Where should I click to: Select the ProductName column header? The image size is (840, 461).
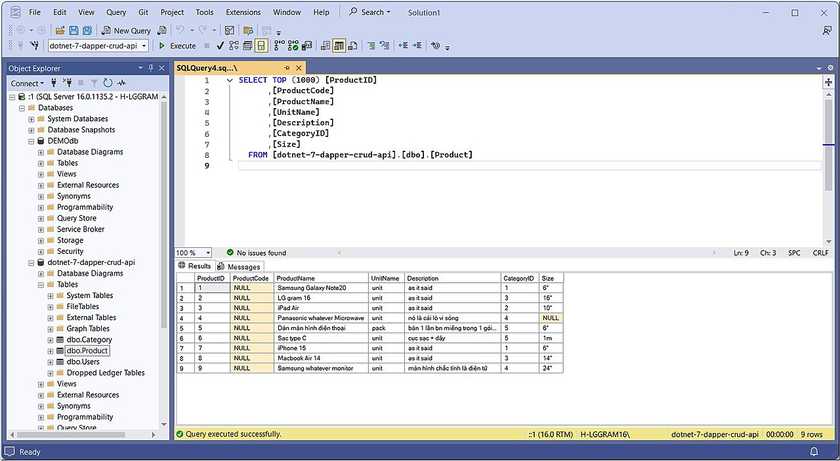[321, 278]
